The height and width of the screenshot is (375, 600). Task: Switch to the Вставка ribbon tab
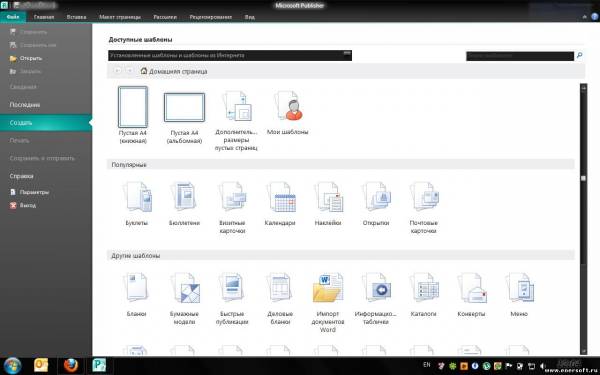click(x=76, y=17)
